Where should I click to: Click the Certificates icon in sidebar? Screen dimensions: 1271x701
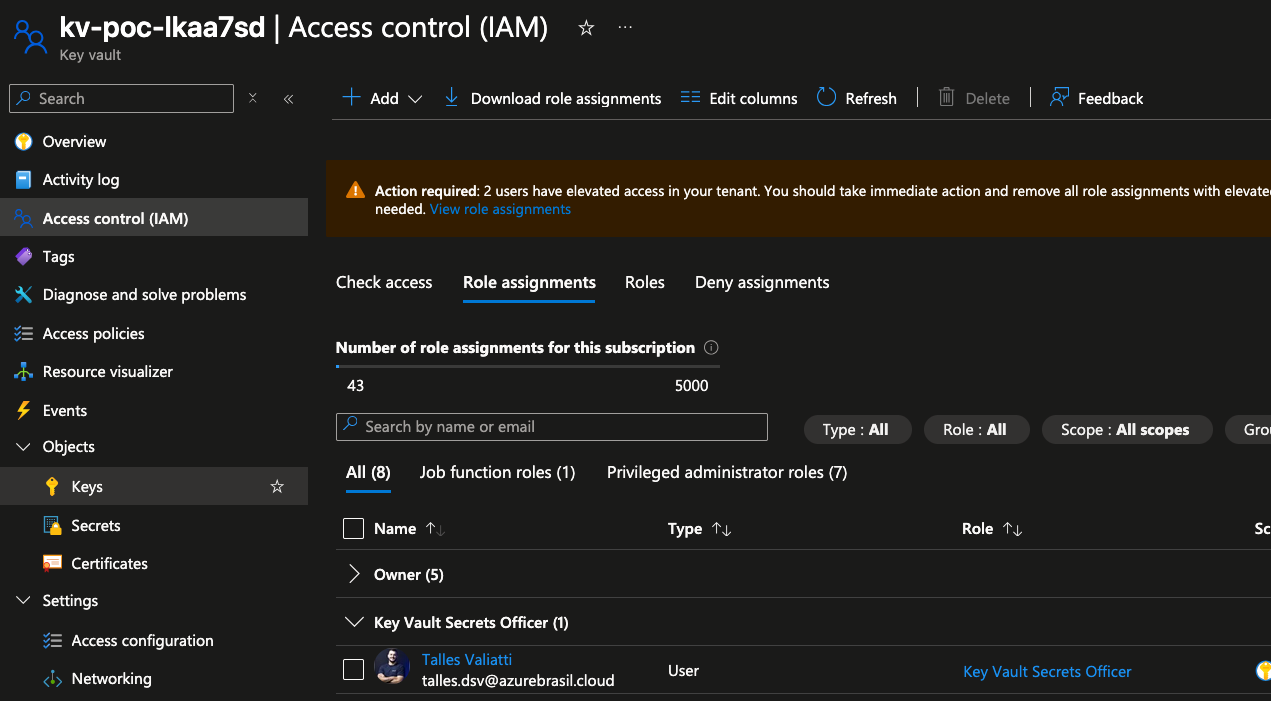pos(53,563)
